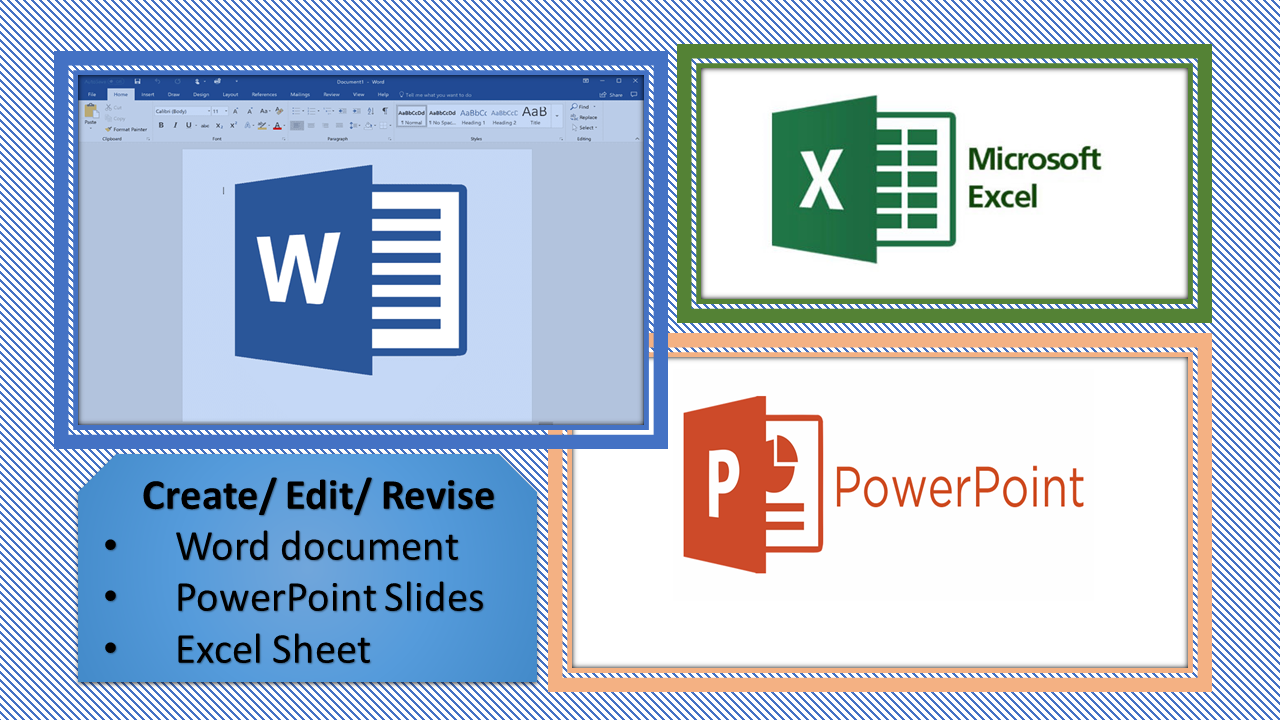Click the Paste clipboard icon
This screenshot has height=720, width=1280.
tap(91, 113)
